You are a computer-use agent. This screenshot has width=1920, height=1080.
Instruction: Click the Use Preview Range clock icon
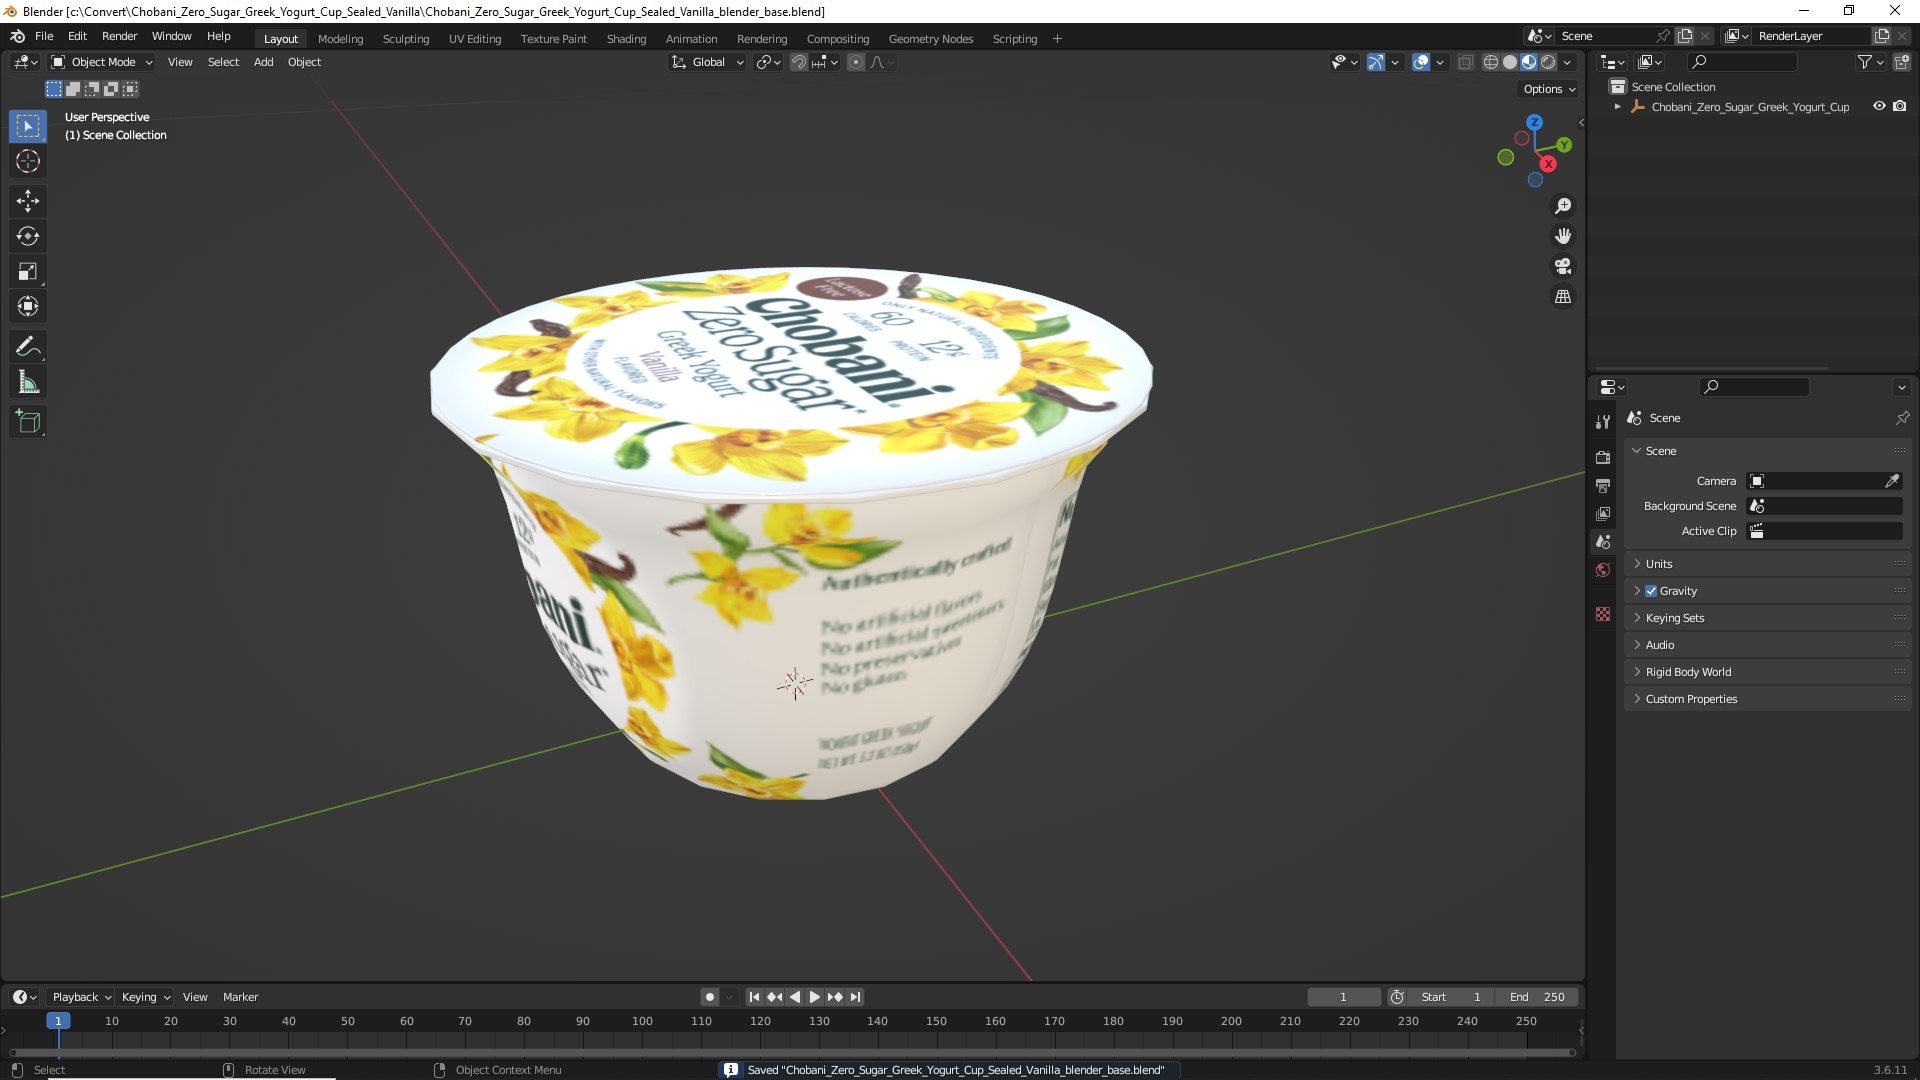tap(1397, 997)
